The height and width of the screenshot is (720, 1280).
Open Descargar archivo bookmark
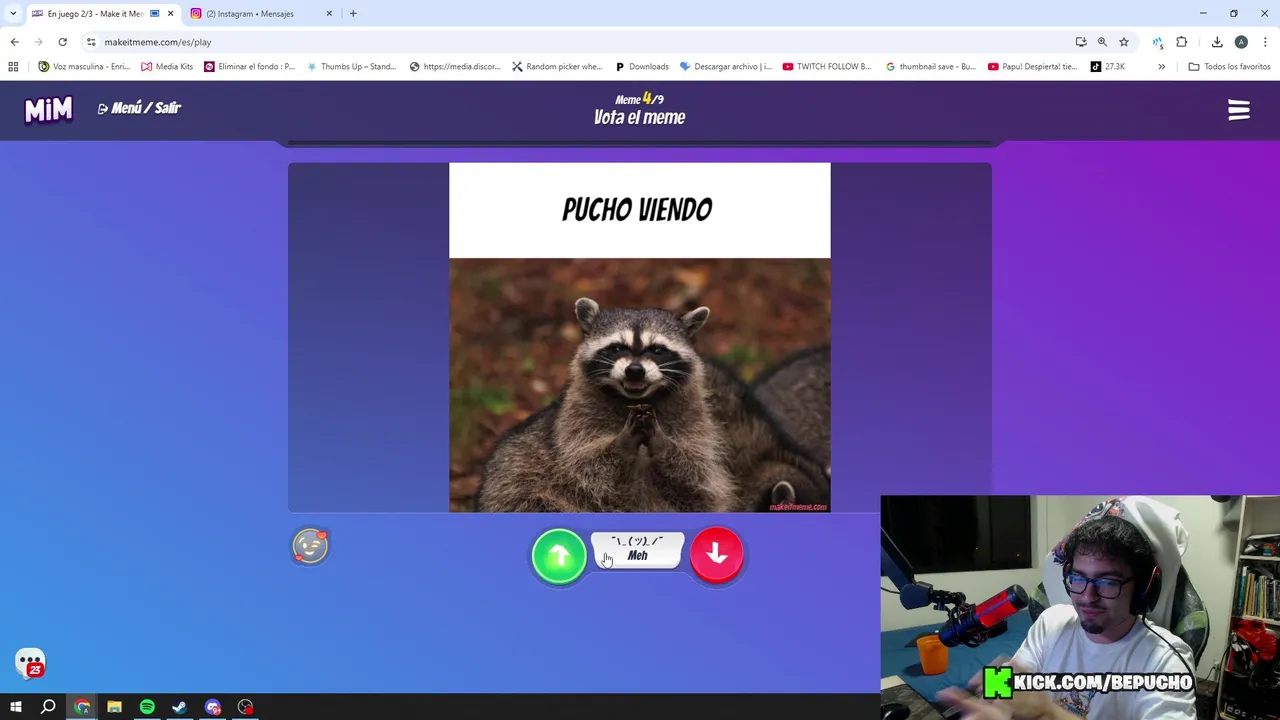pos(725,67)
